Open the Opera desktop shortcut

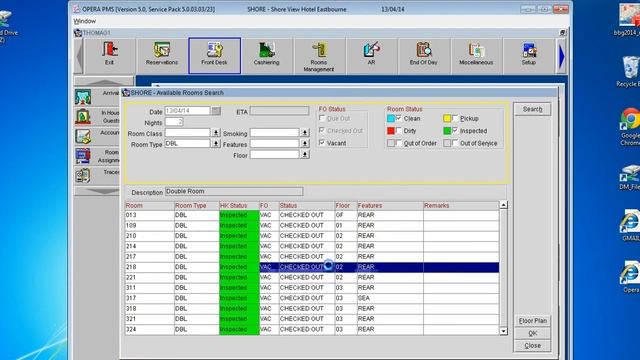tap(630, 278)
